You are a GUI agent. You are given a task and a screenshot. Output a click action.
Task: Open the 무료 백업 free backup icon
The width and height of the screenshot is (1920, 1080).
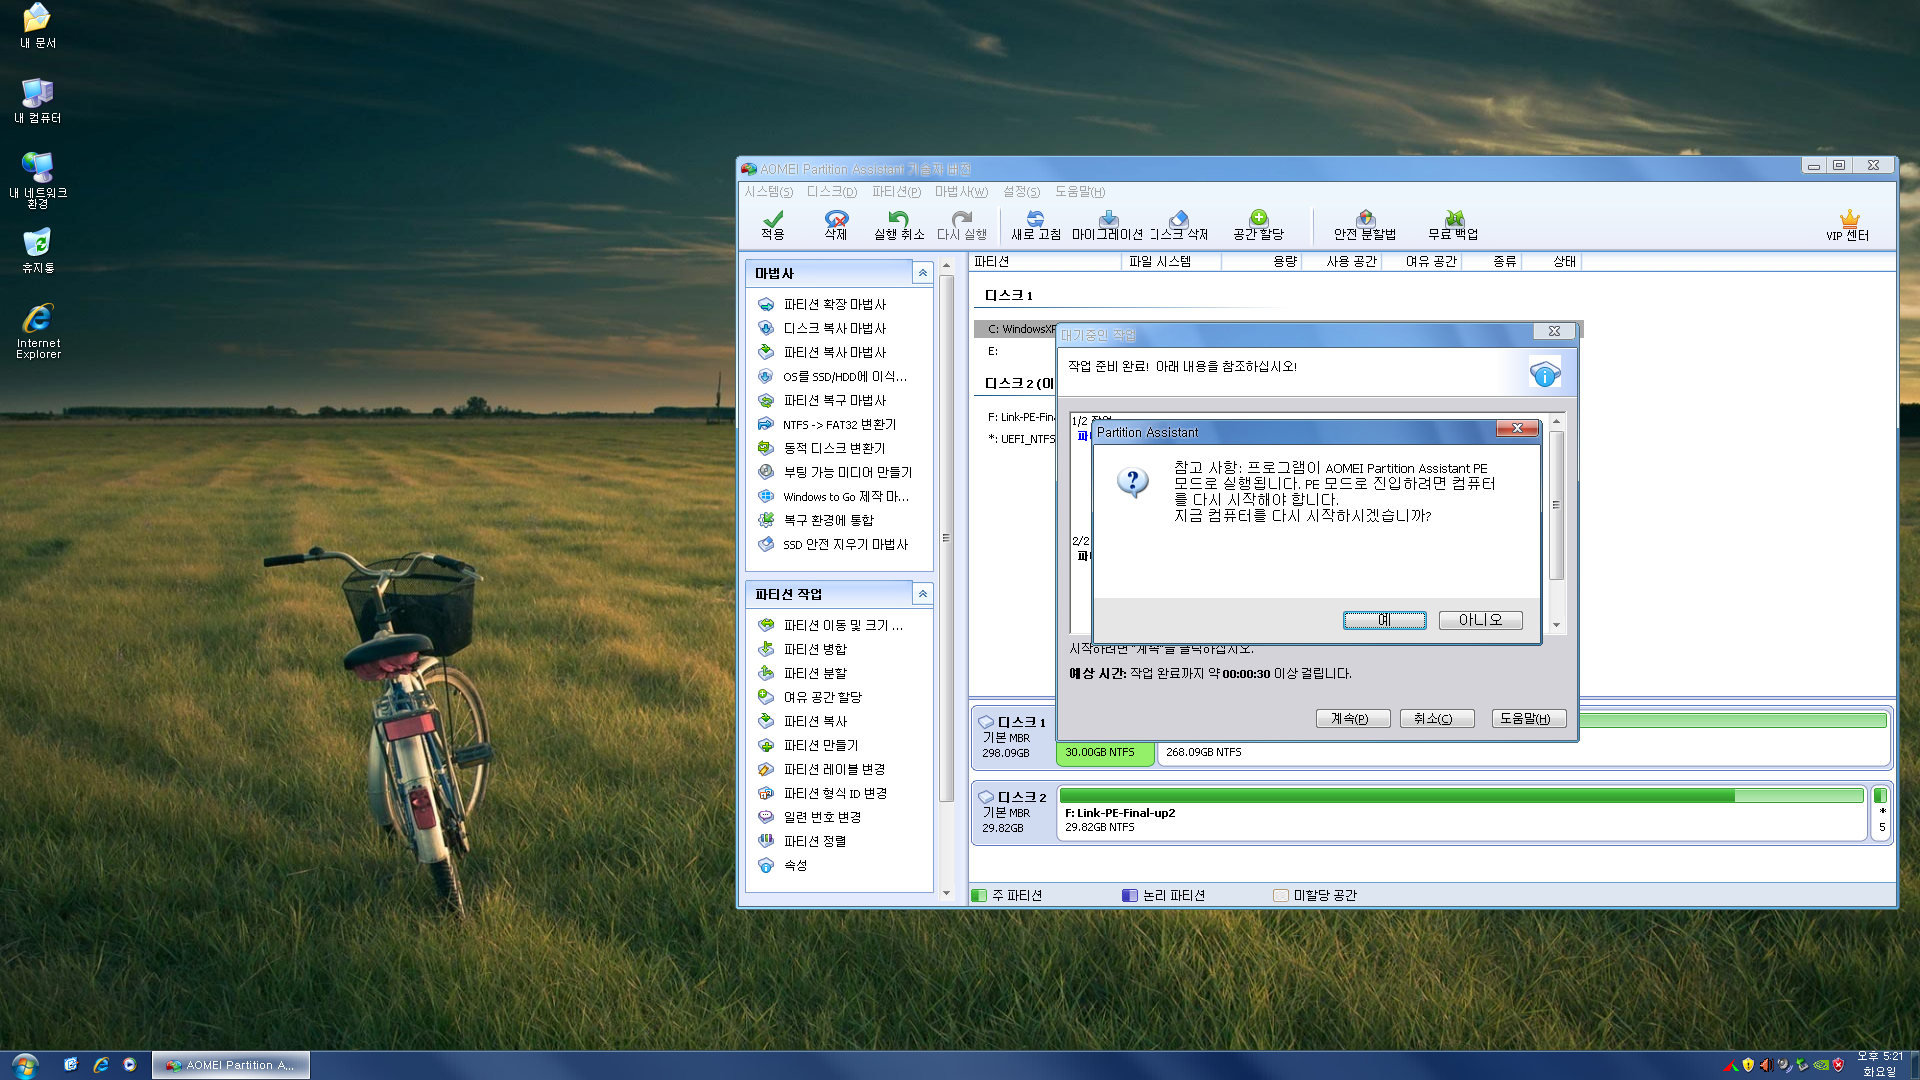click(x=1452, y=225)
